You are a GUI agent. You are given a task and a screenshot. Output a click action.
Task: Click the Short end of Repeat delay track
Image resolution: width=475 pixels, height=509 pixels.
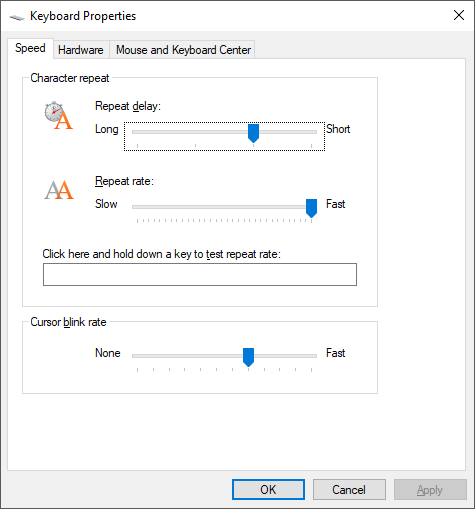[311, 132]
